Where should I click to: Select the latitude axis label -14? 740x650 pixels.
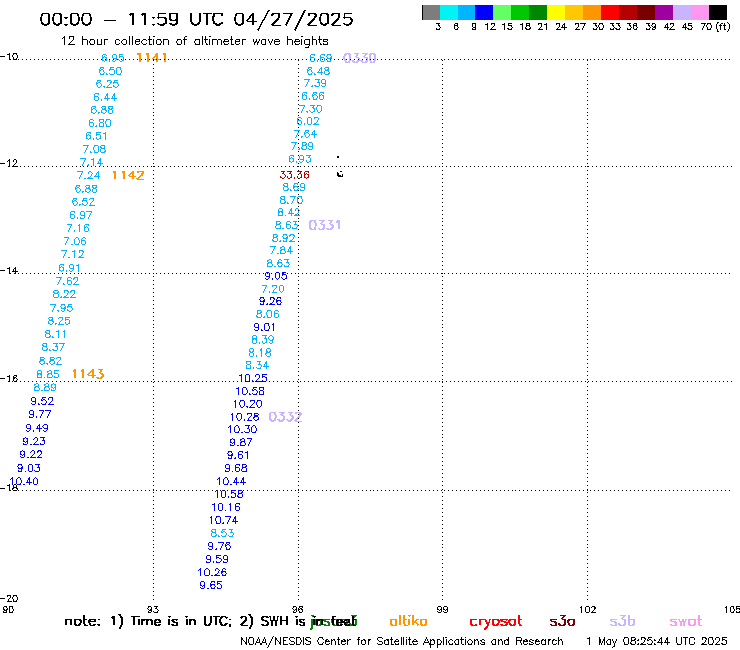point(9,270)
